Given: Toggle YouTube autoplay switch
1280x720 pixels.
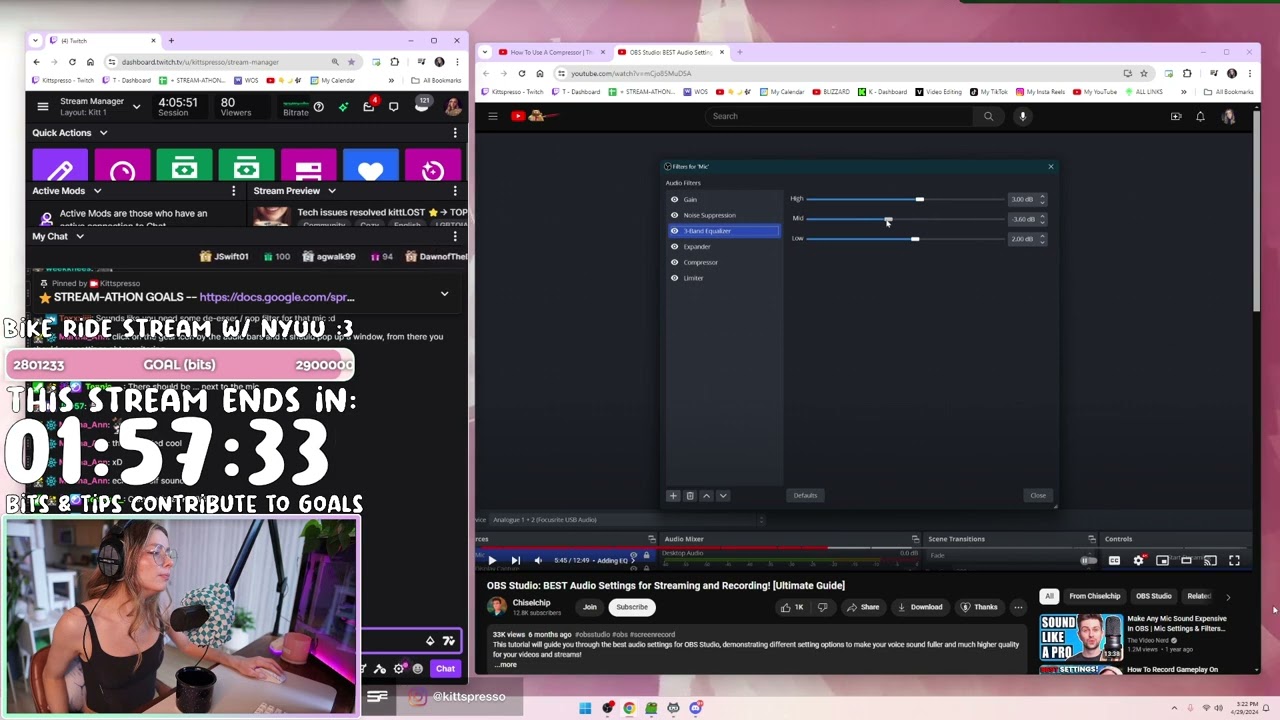Looking at the screenshot, I should 1089,561.
